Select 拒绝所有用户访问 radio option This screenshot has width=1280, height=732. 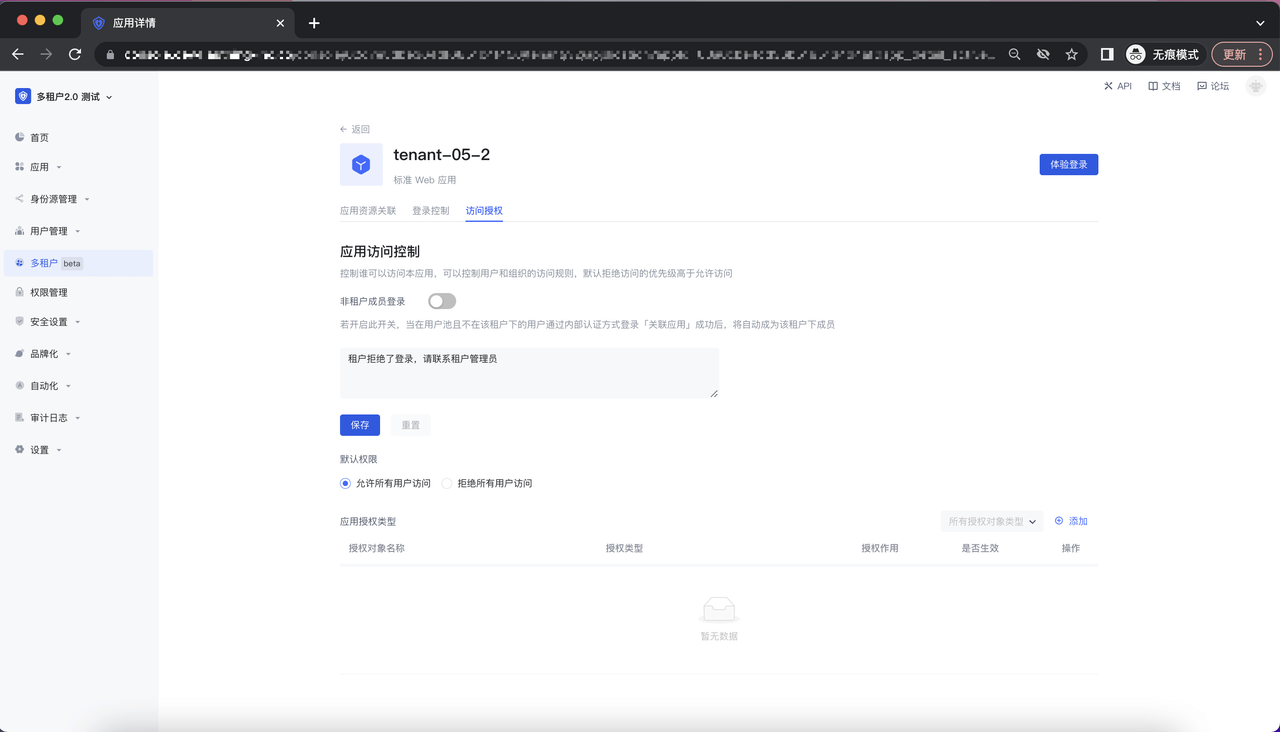447,483
